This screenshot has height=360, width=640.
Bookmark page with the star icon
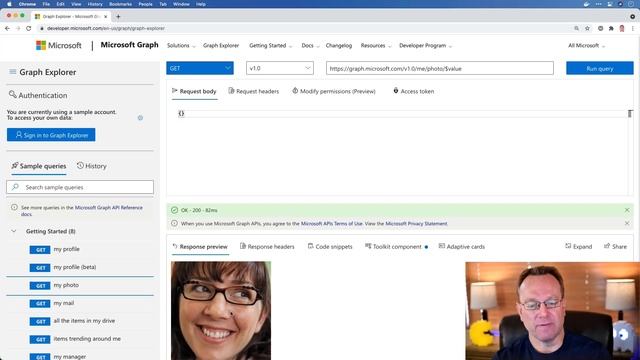click(587, 28)
